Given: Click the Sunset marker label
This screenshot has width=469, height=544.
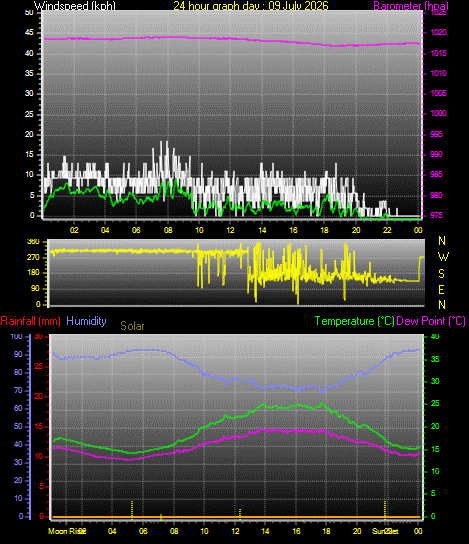Looking at the screenshot, I should [x=385, y=531].
